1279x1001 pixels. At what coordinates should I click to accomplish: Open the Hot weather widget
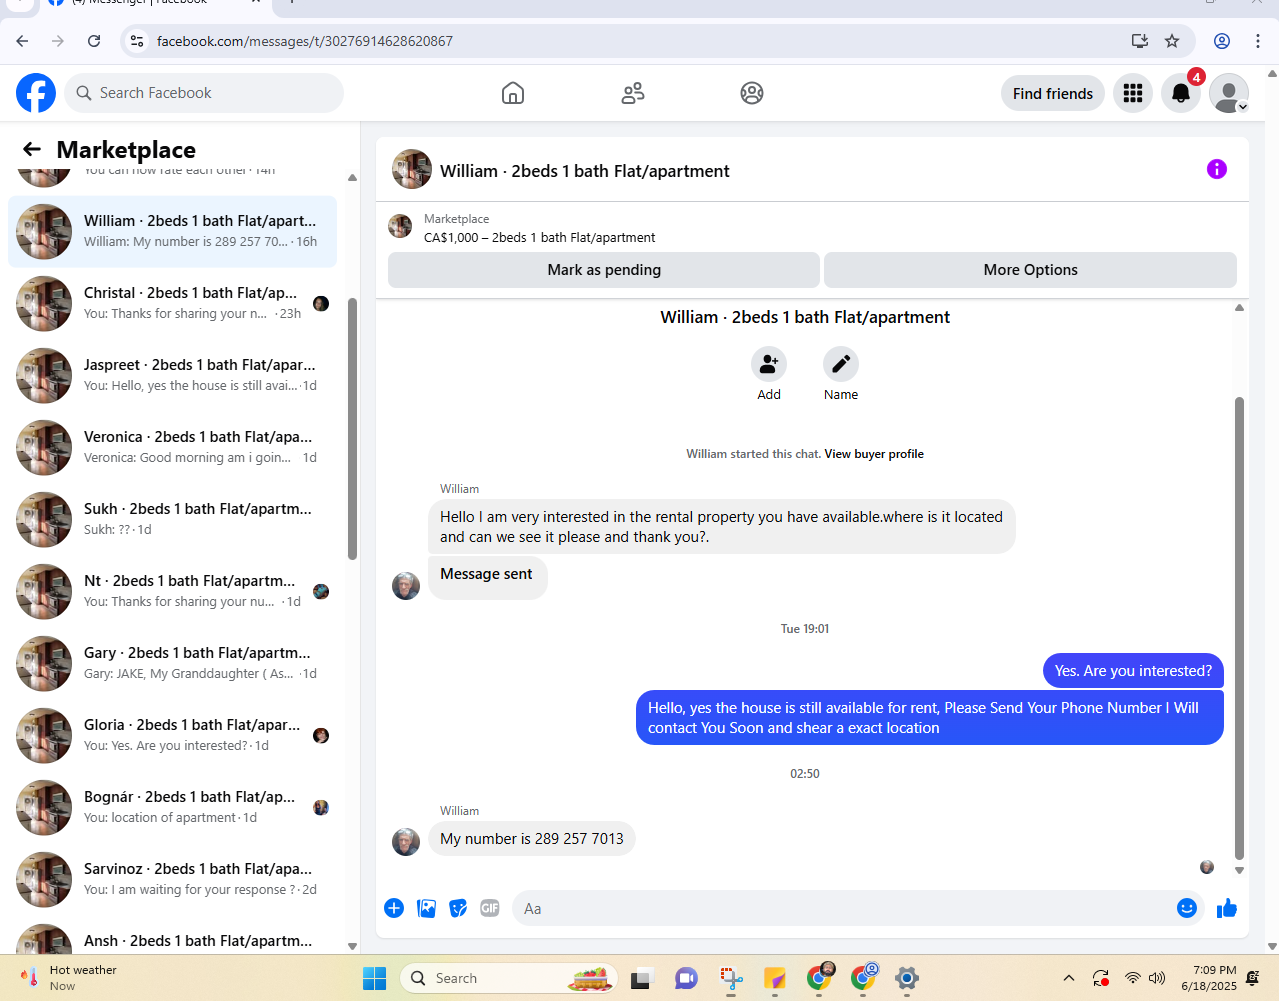[68, 978]
